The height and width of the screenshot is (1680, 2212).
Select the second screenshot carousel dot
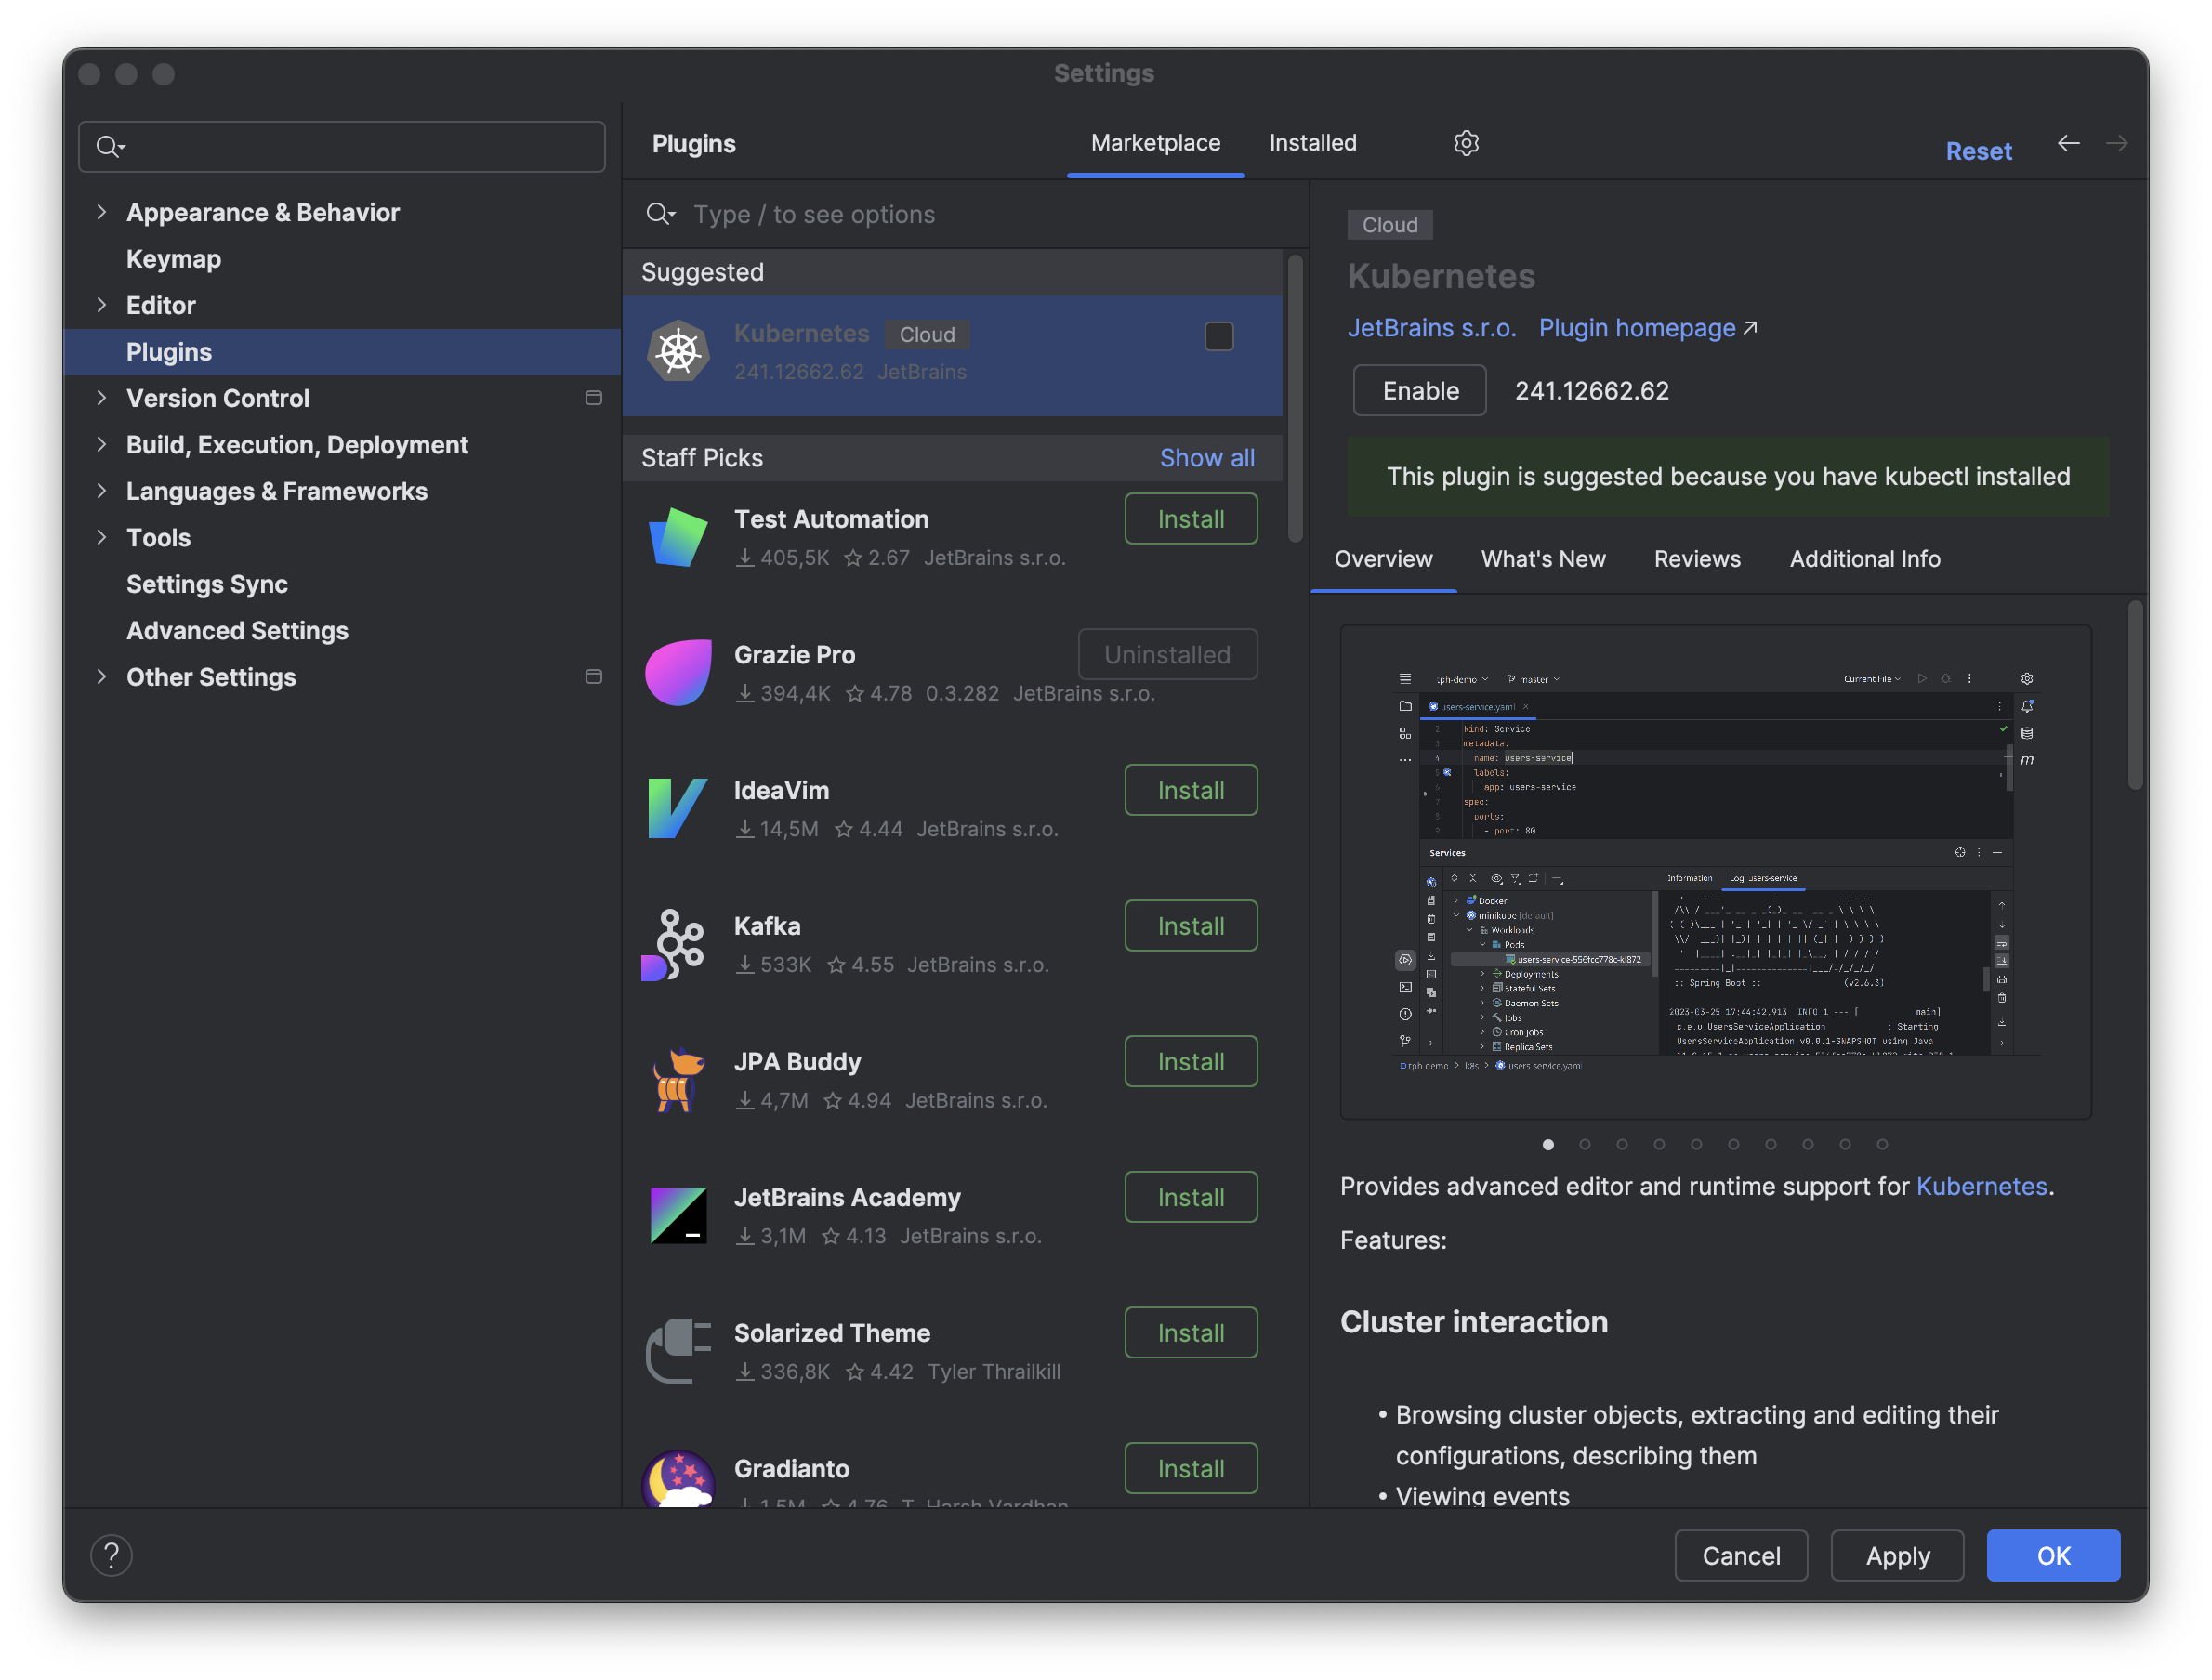coord(1585,1144)
